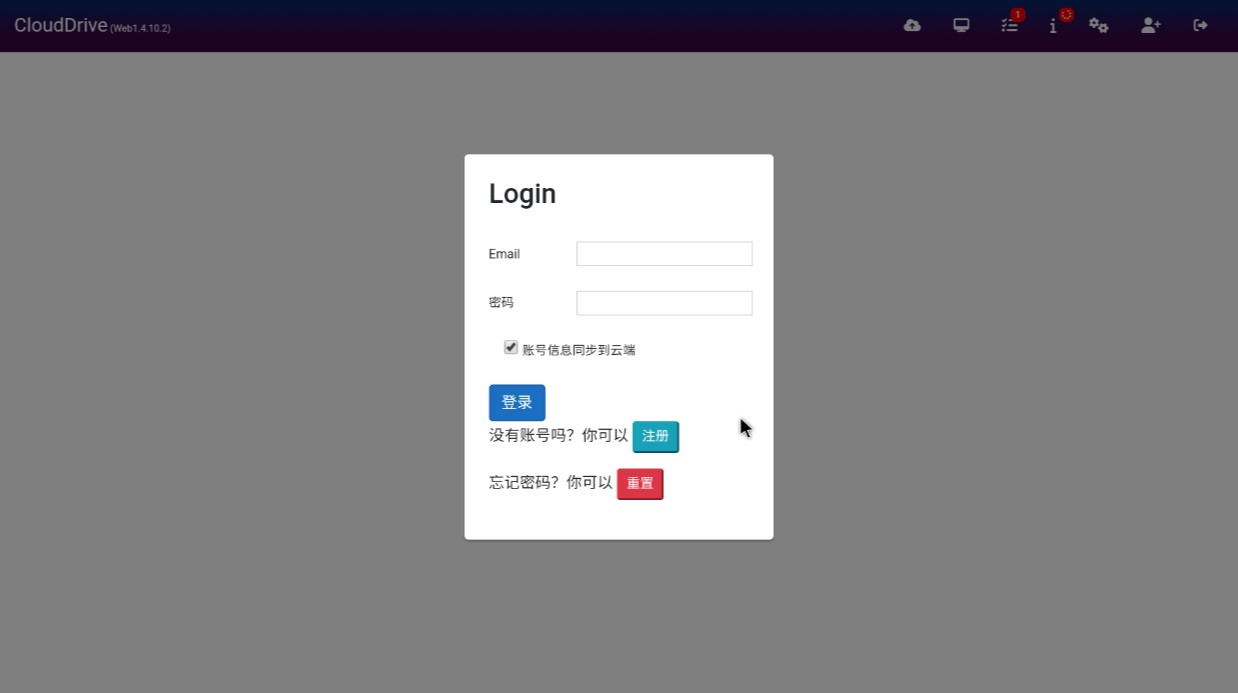
Task: Click the CloudDrive logo text
Action: pyautogui.click(x=60, y=26)
